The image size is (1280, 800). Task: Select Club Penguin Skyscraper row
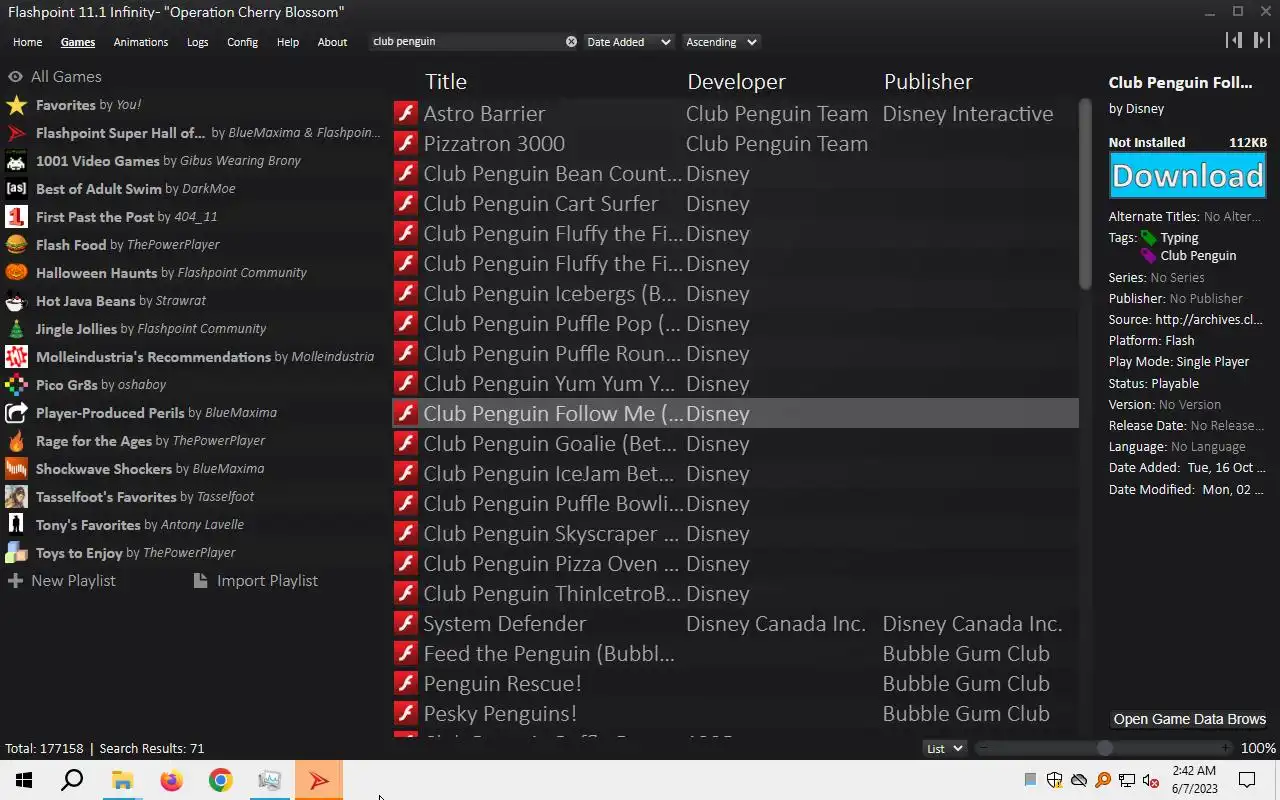735,533
